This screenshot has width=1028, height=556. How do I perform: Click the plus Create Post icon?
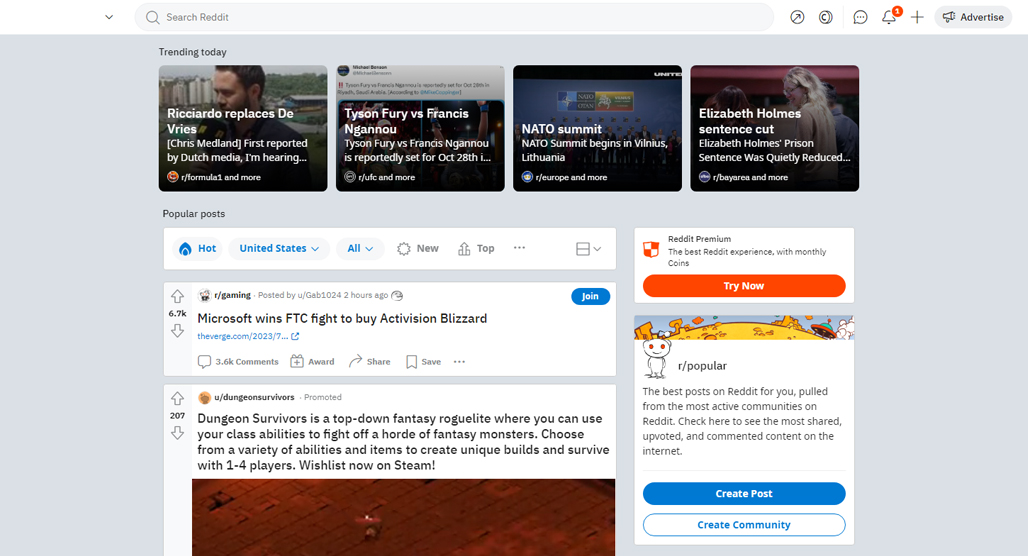pos(917,17)
